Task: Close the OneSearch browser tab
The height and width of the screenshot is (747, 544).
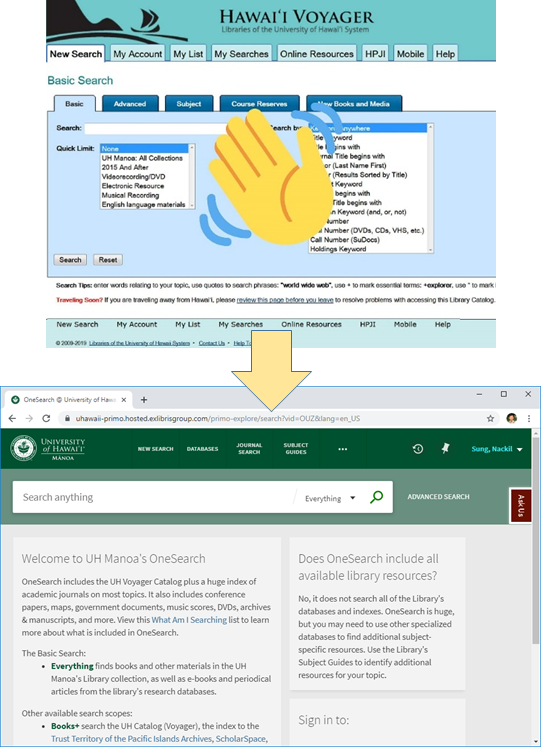Action: [124, 400]
